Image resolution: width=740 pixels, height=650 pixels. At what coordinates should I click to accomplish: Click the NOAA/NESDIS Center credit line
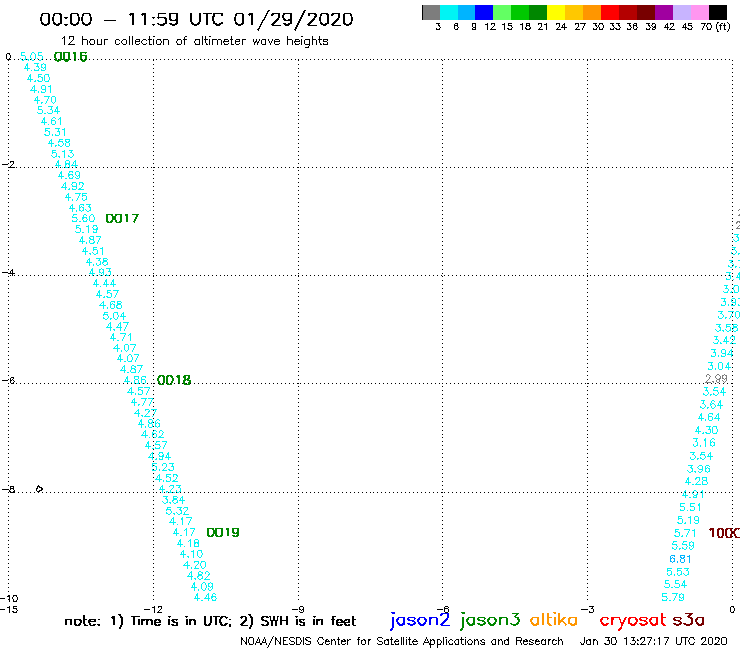[402, 641]
